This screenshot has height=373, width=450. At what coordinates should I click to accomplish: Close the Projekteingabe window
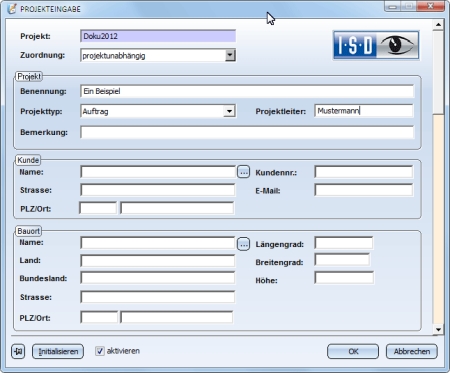click(x=430, y=6)
